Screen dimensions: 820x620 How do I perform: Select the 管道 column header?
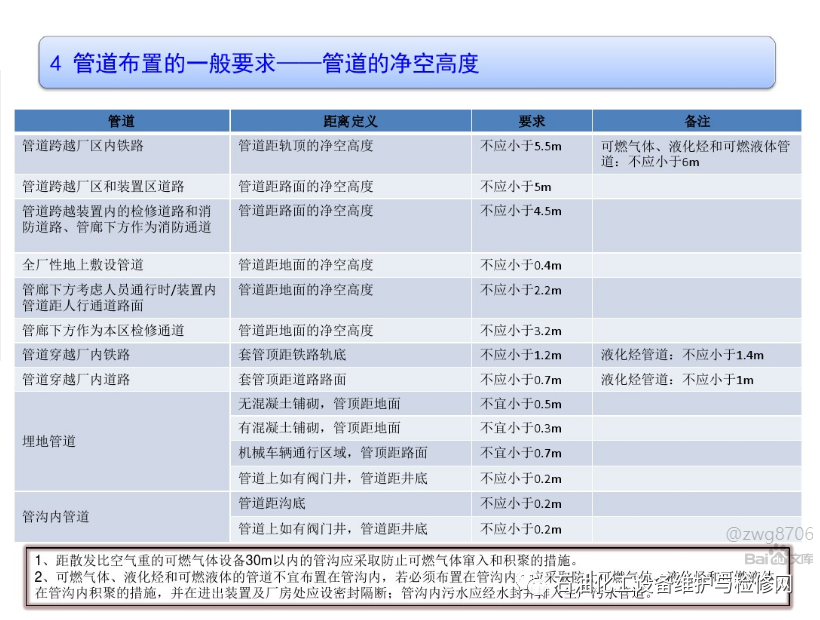121,121
